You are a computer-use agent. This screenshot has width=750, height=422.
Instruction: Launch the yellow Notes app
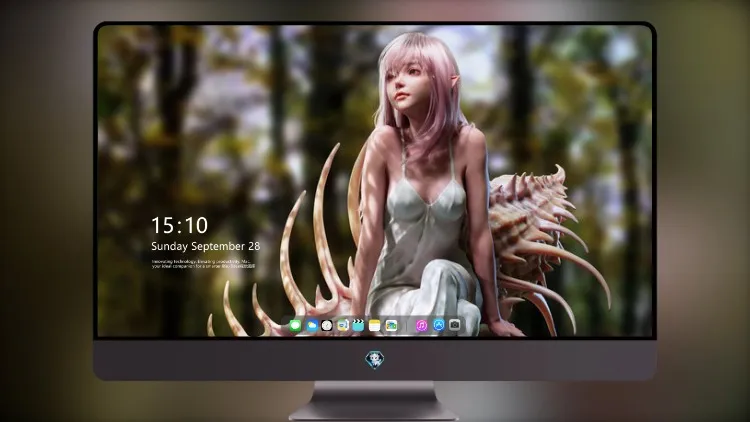(375, 326)
